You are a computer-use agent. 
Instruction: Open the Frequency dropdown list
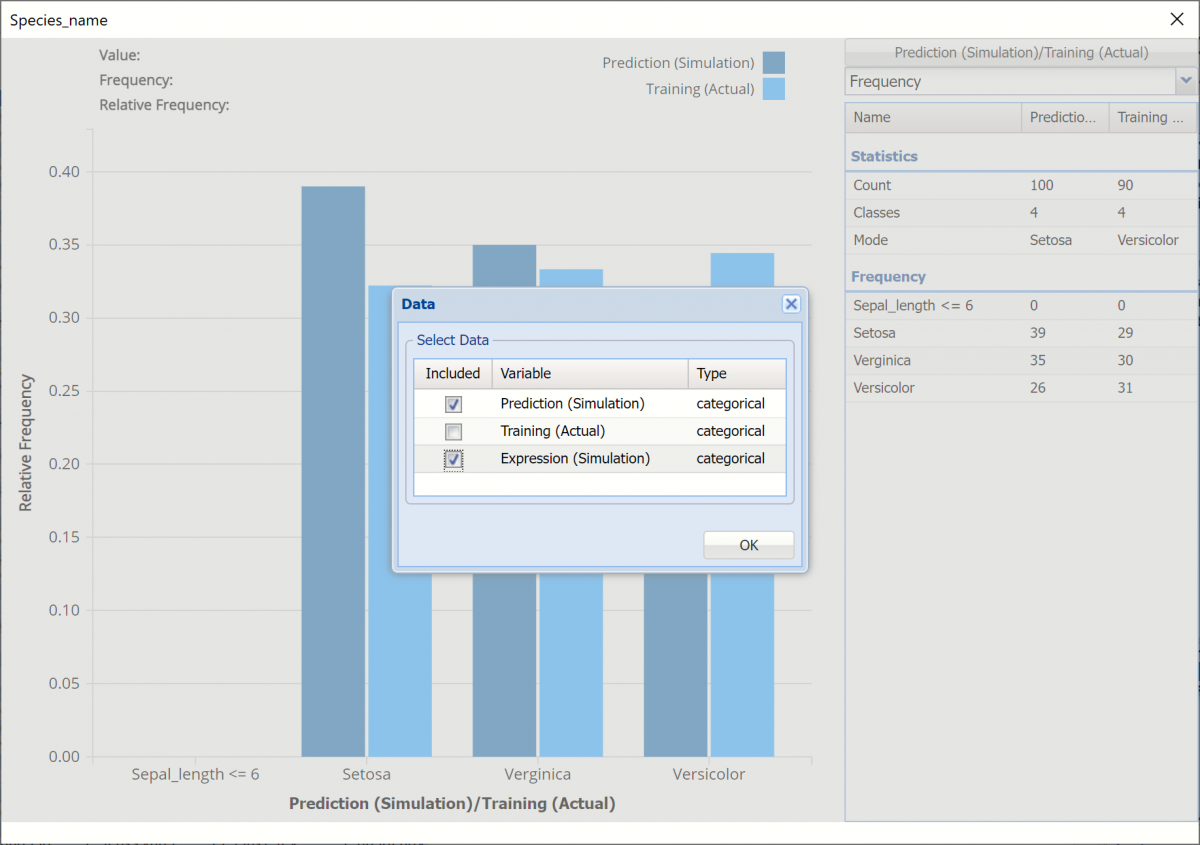[1010, 82]
